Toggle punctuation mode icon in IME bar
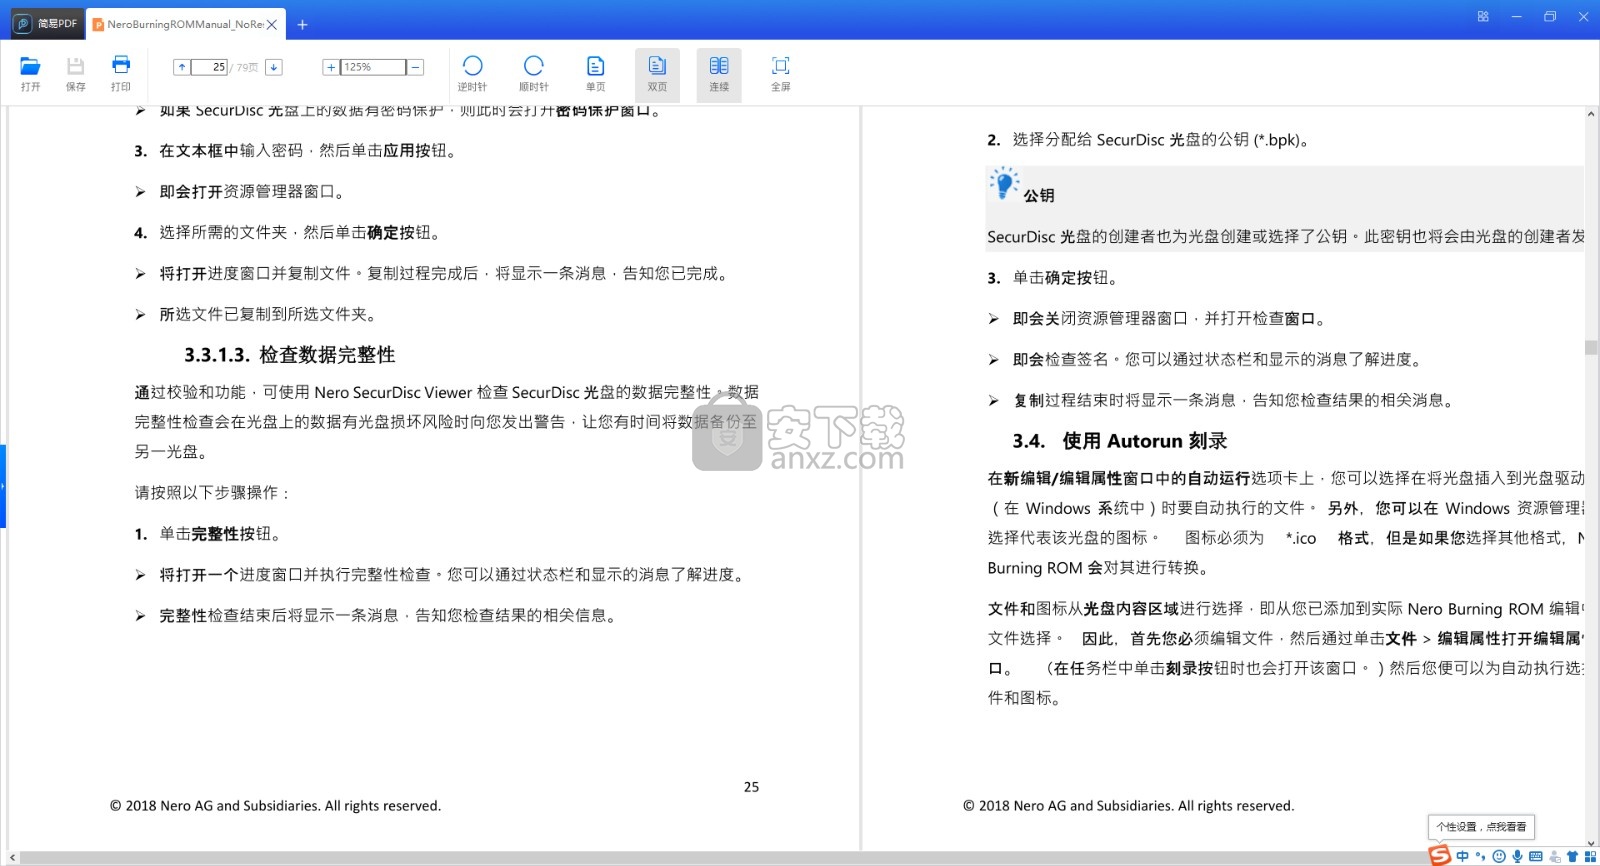This screenshot has height=866, width=1600. tap(1480, 856)
